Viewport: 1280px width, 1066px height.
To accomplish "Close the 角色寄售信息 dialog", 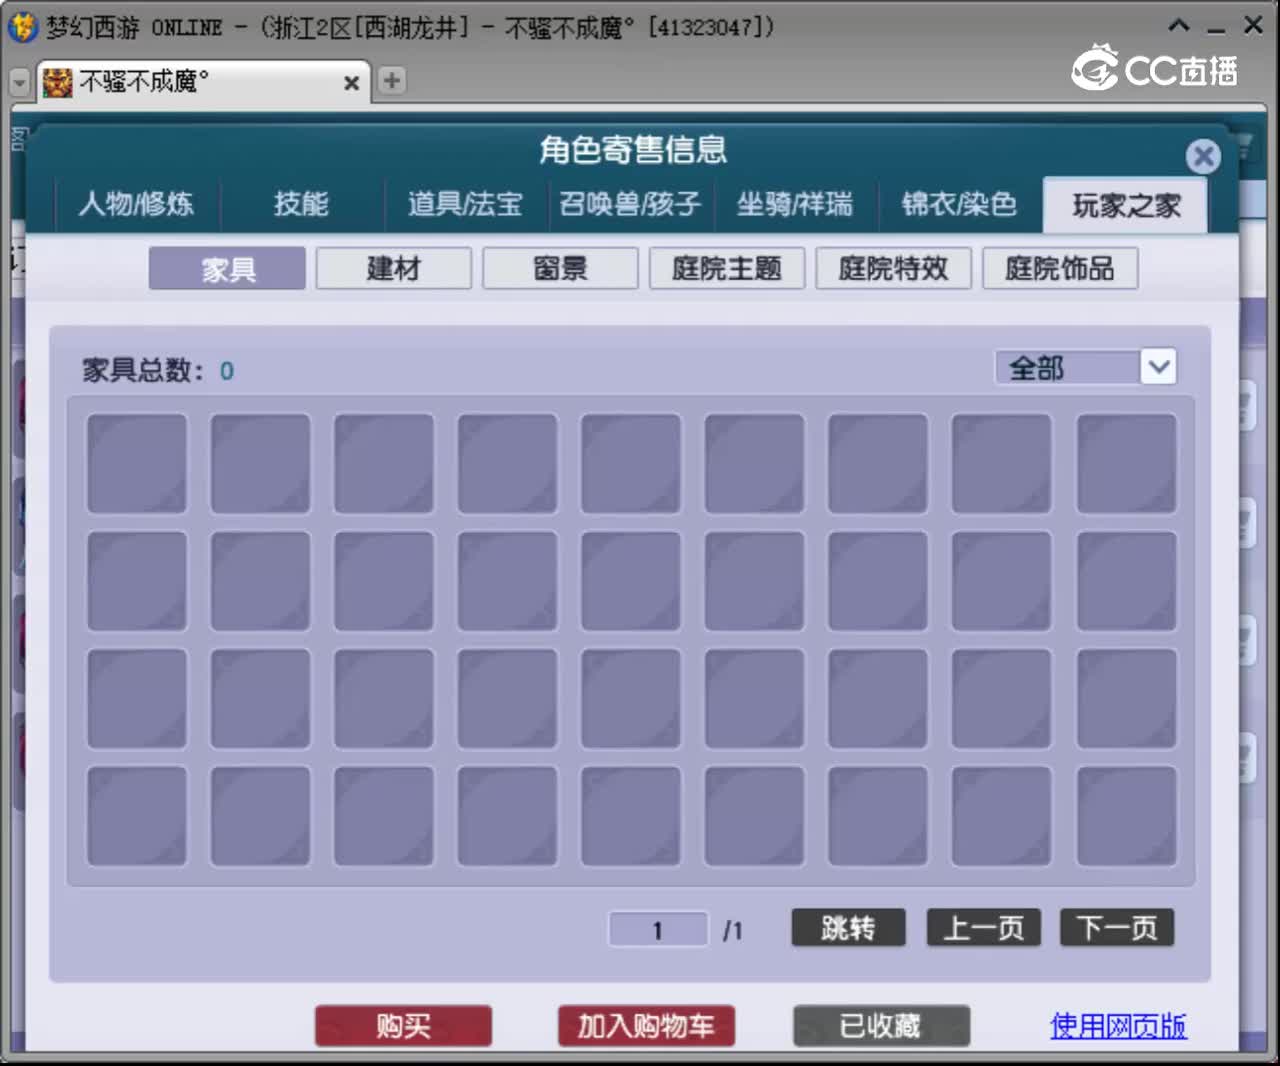I will click(x=1203, y=156).
